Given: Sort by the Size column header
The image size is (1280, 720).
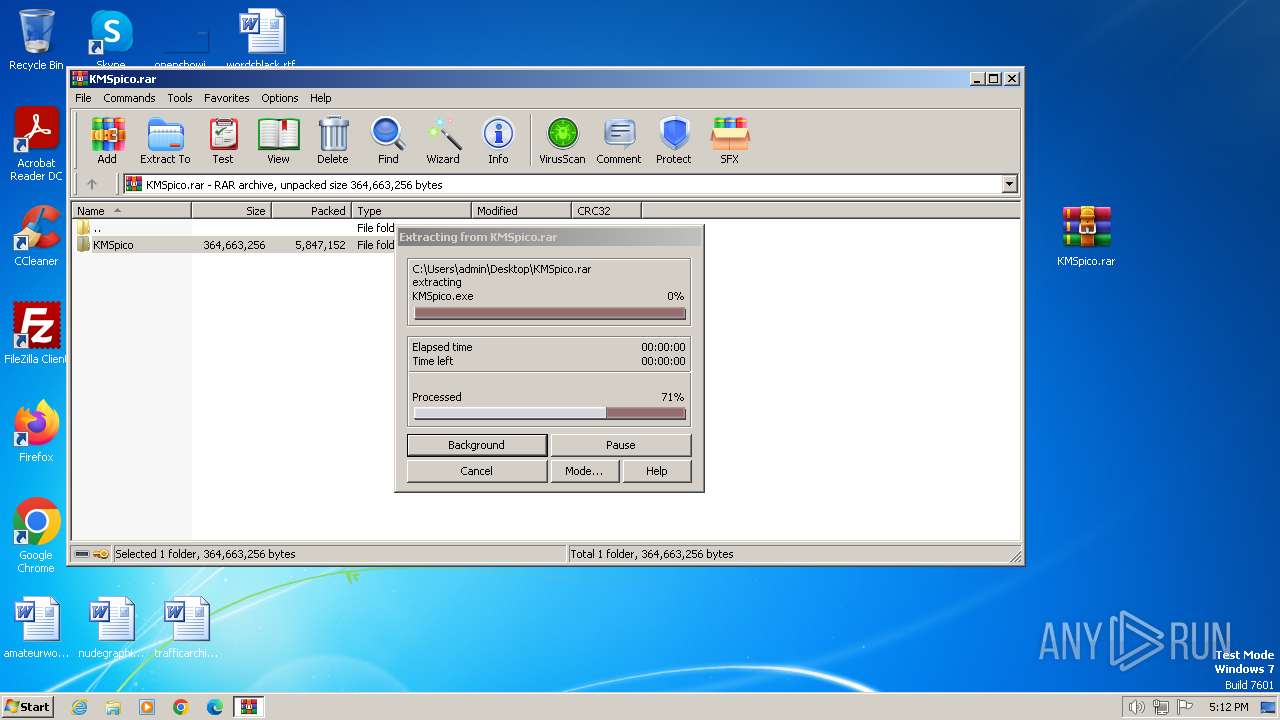Looking at the screenshot, I should (231, 211).
